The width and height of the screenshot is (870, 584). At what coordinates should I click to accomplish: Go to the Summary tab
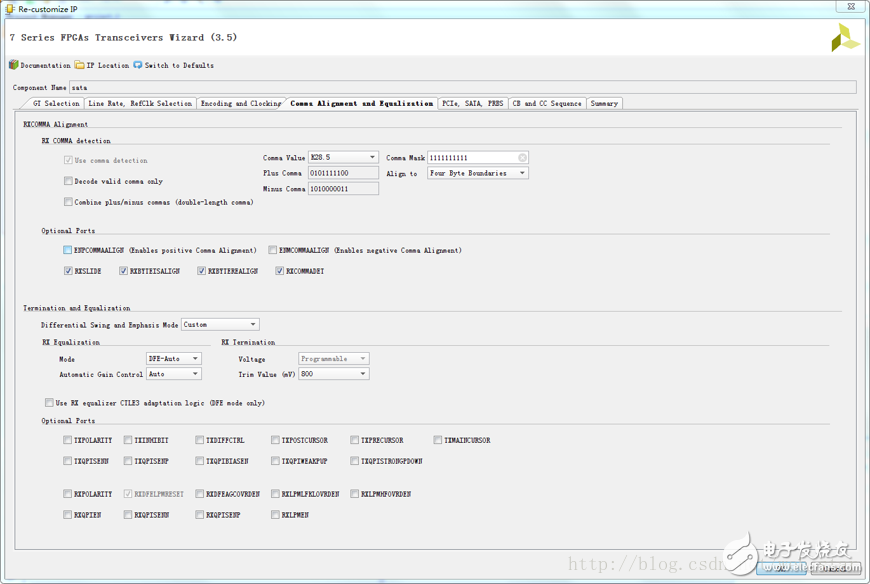click(603, 103)
